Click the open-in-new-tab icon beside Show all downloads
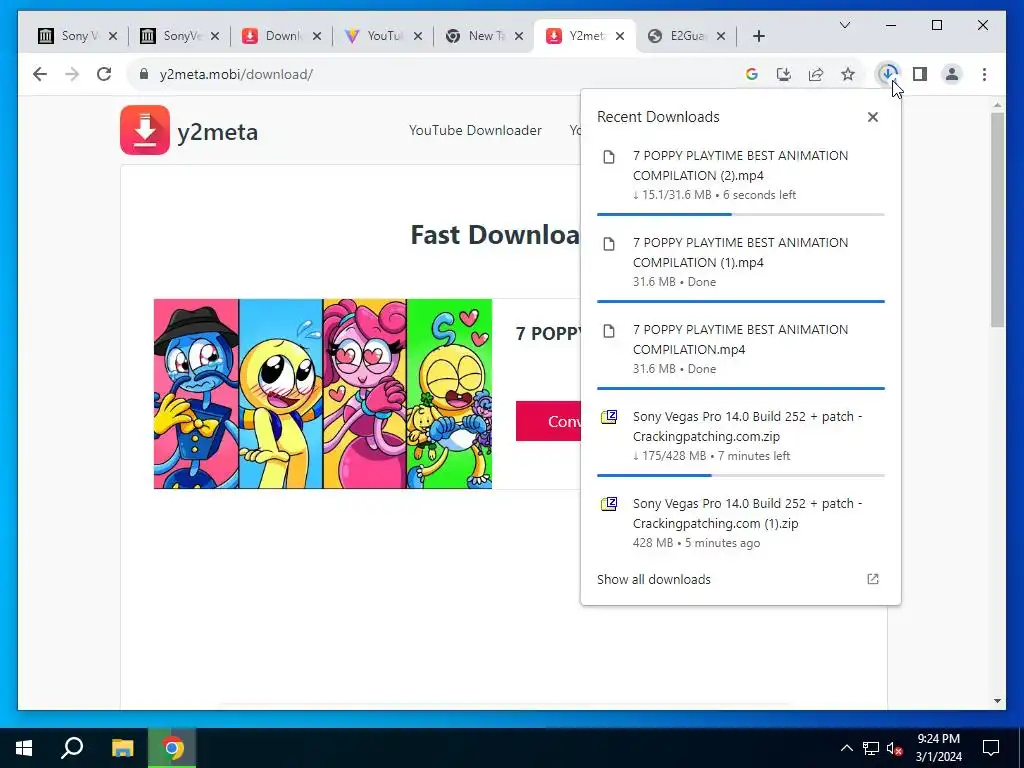This screenshot has width=1024, height=768. (x=872, y=579)
